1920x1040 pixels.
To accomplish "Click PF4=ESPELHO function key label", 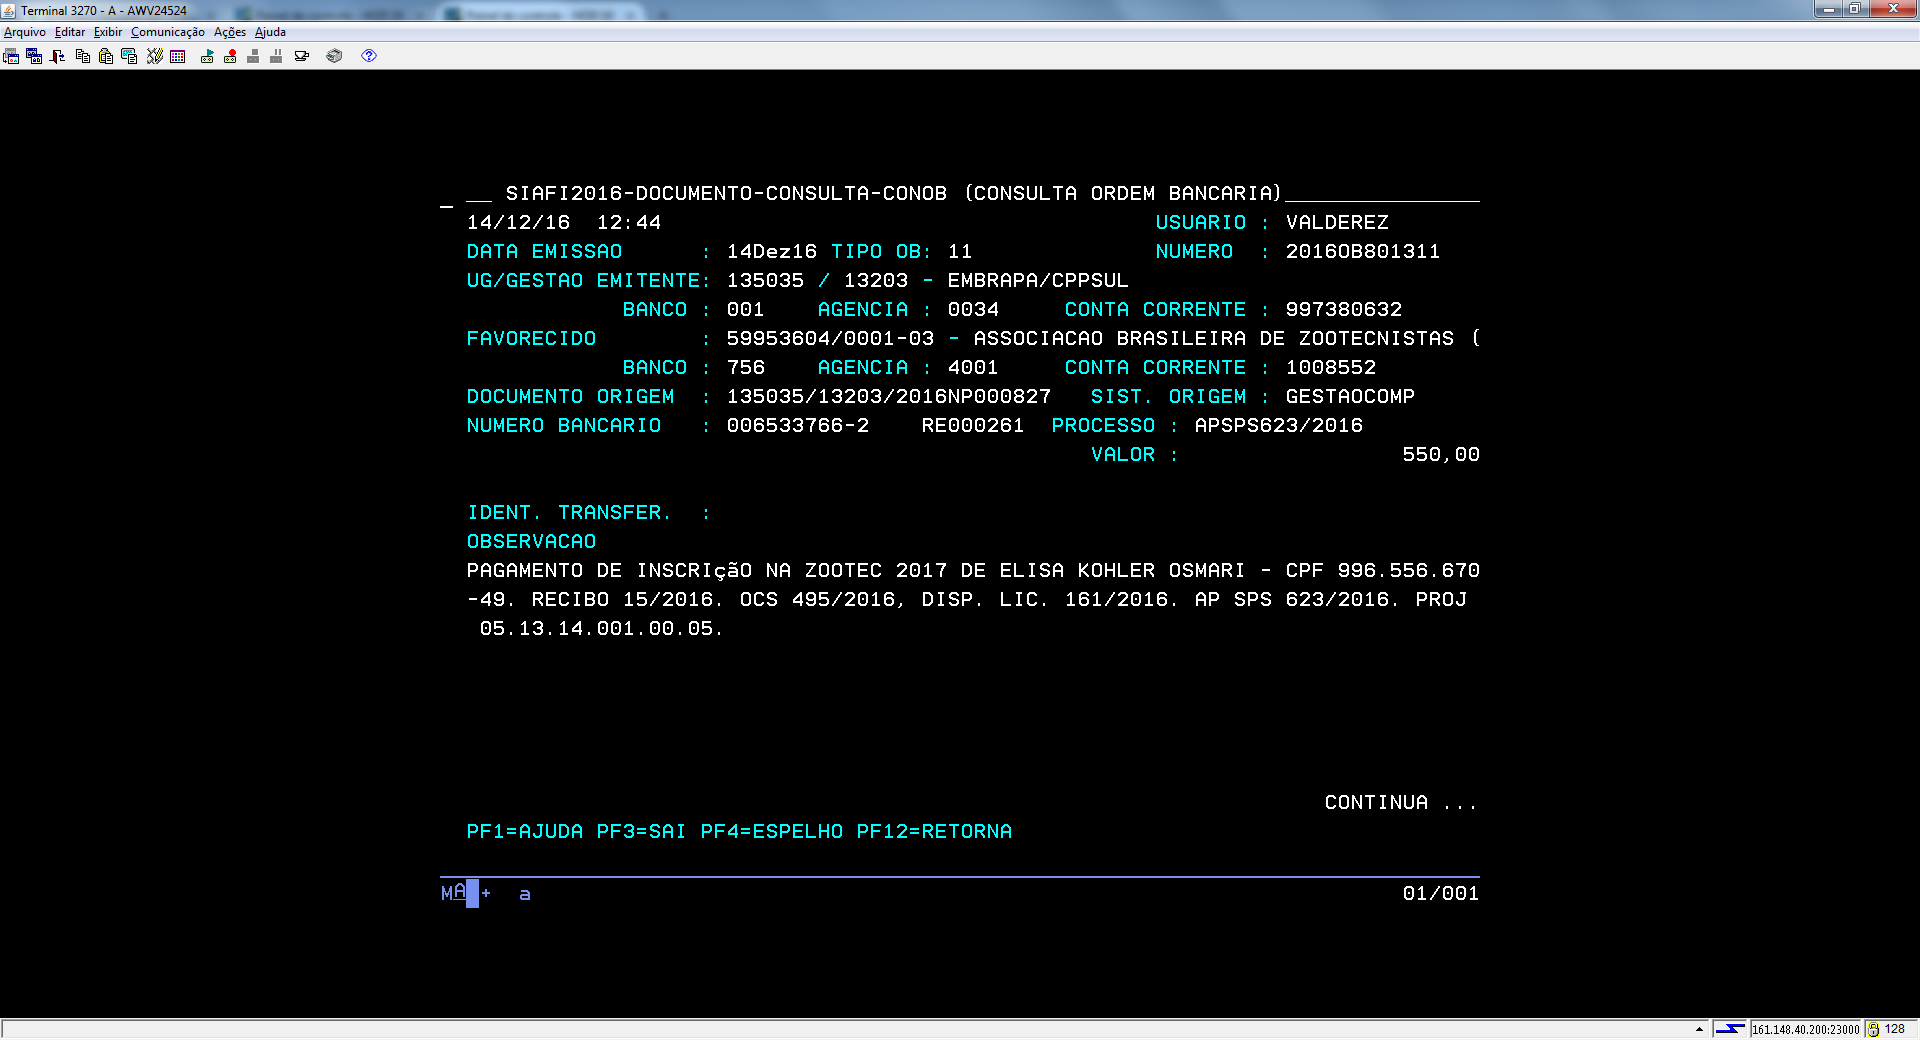I will click(771, 831).
